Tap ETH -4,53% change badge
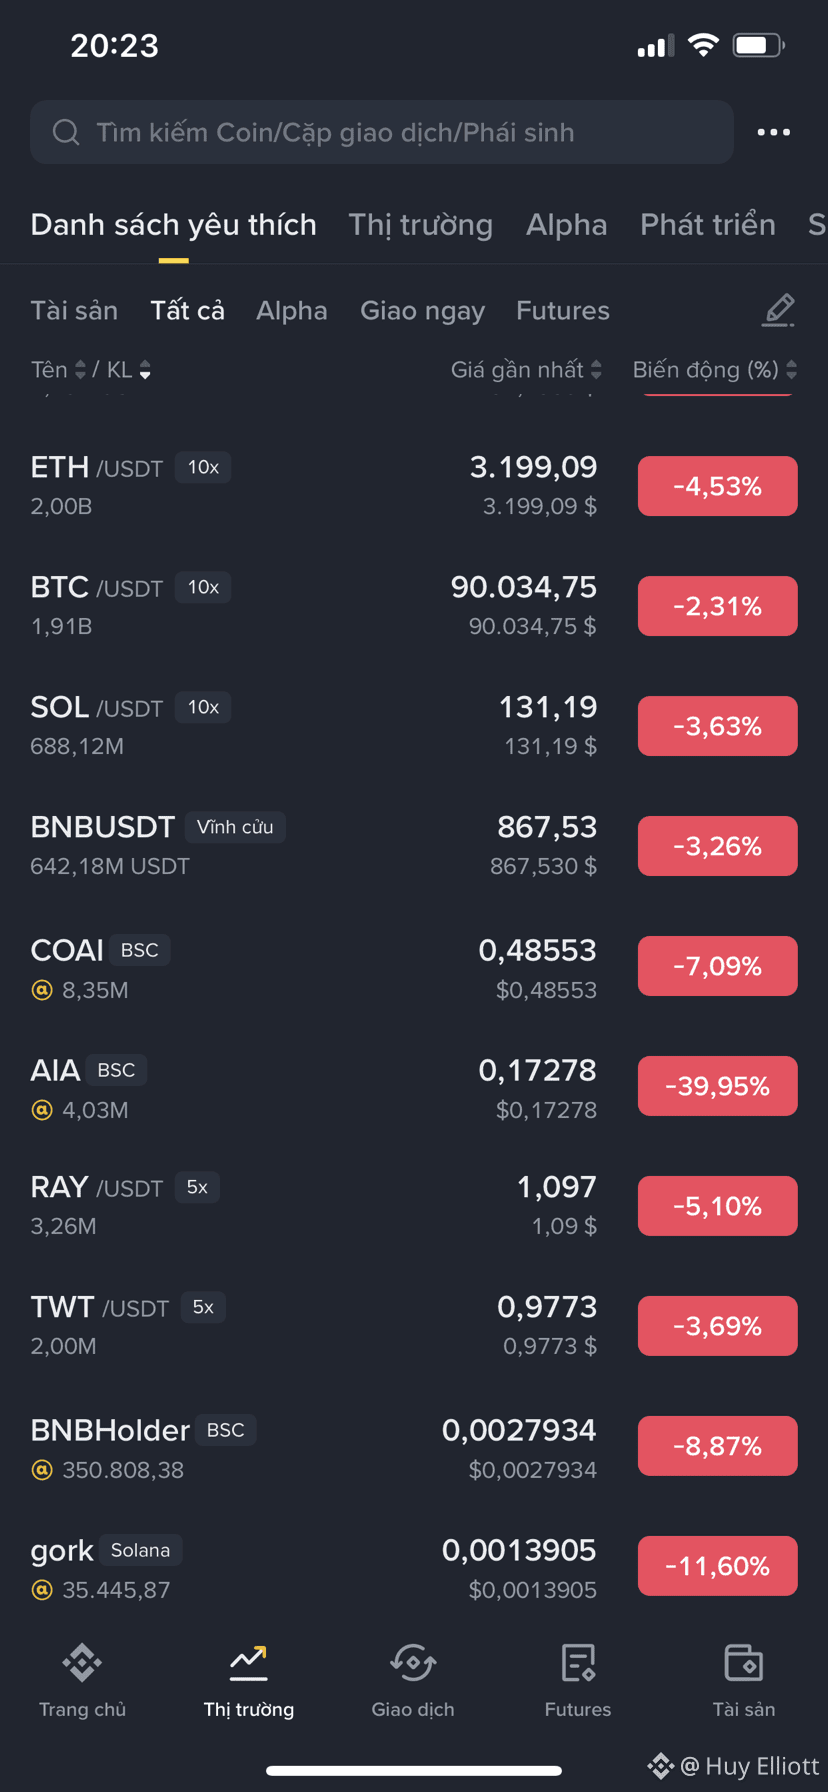The height and width of the screenshot is (1792, 828). (x=718, y=486)
